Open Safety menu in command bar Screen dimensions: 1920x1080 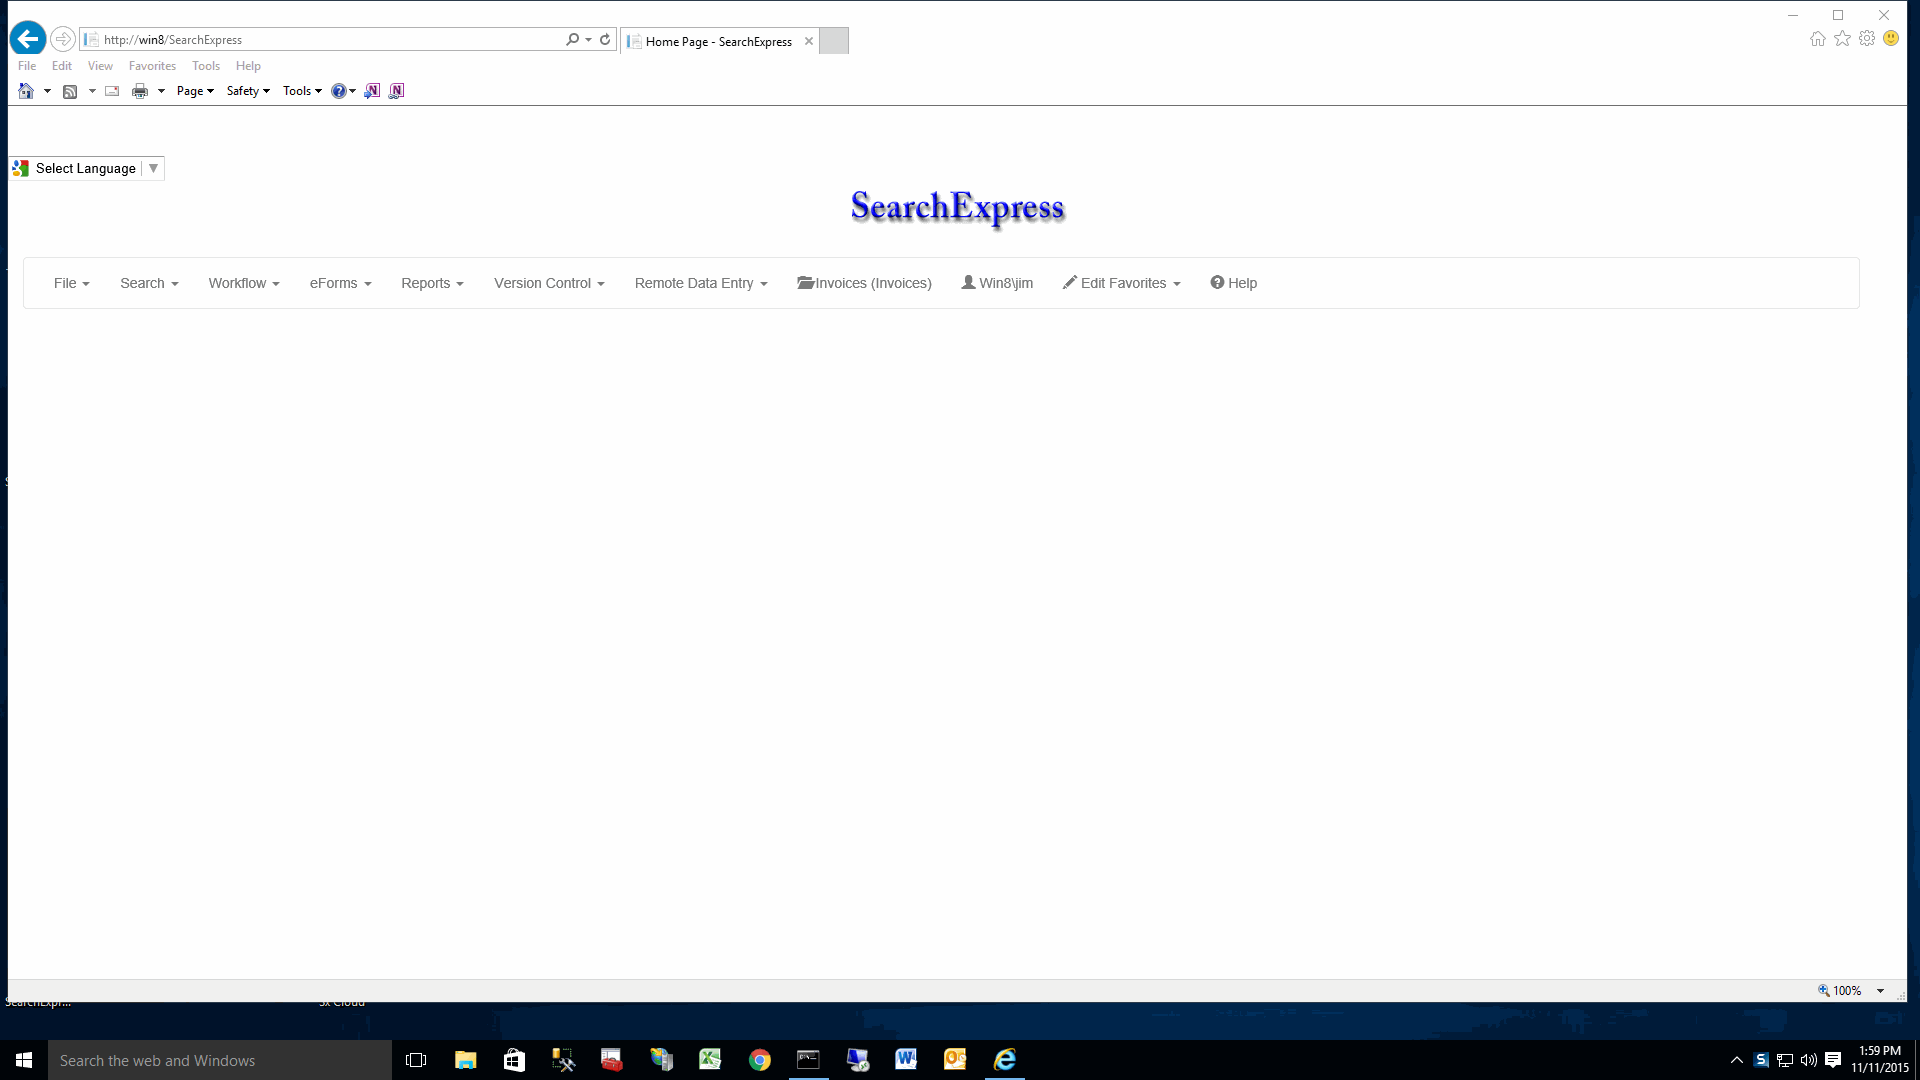[247, 91]
